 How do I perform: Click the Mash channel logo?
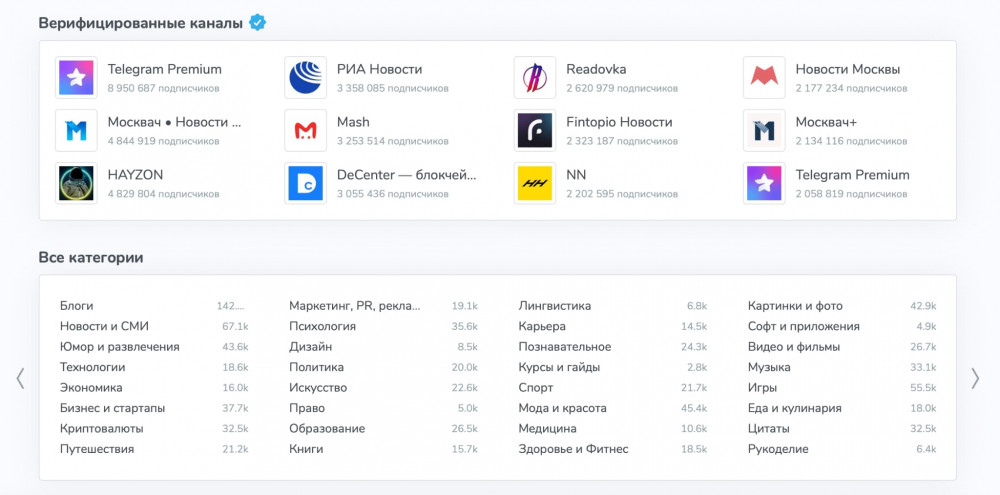(x=305, y=130)
